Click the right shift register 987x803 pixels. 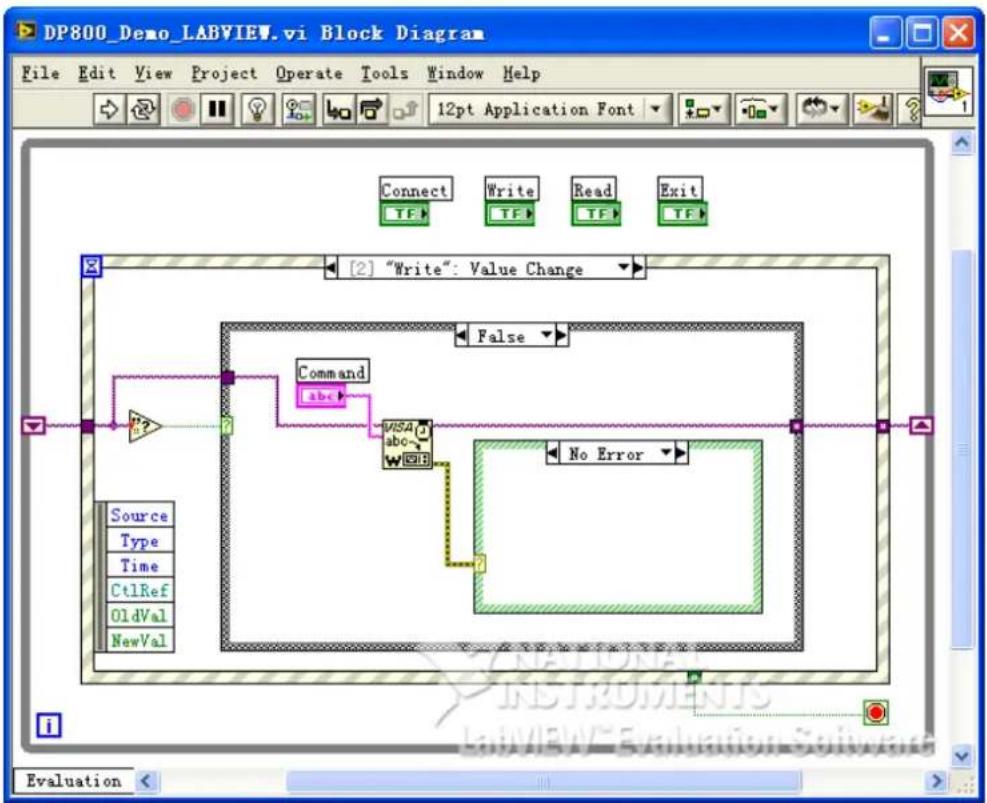pos(922,426)
